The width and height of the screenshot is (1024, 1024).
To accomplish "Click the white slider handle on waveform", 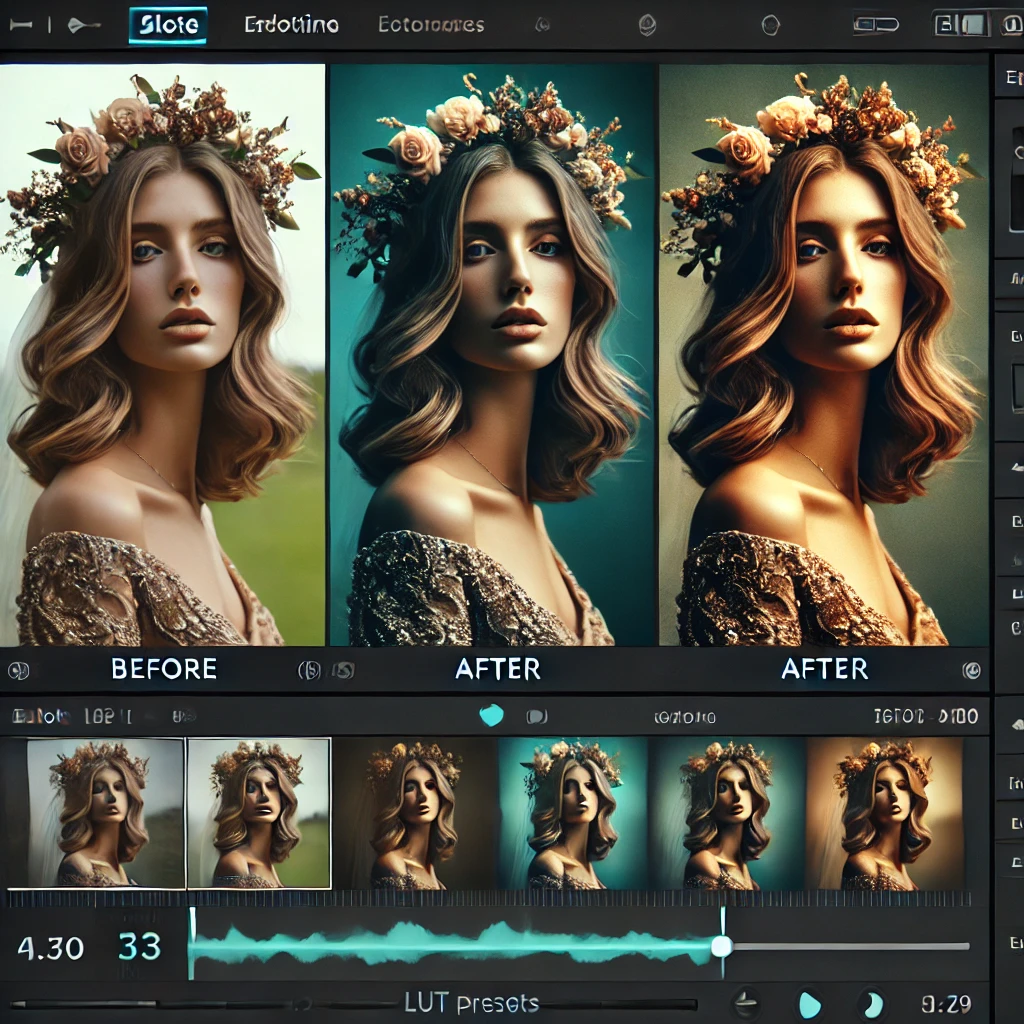I will (721, 946).
